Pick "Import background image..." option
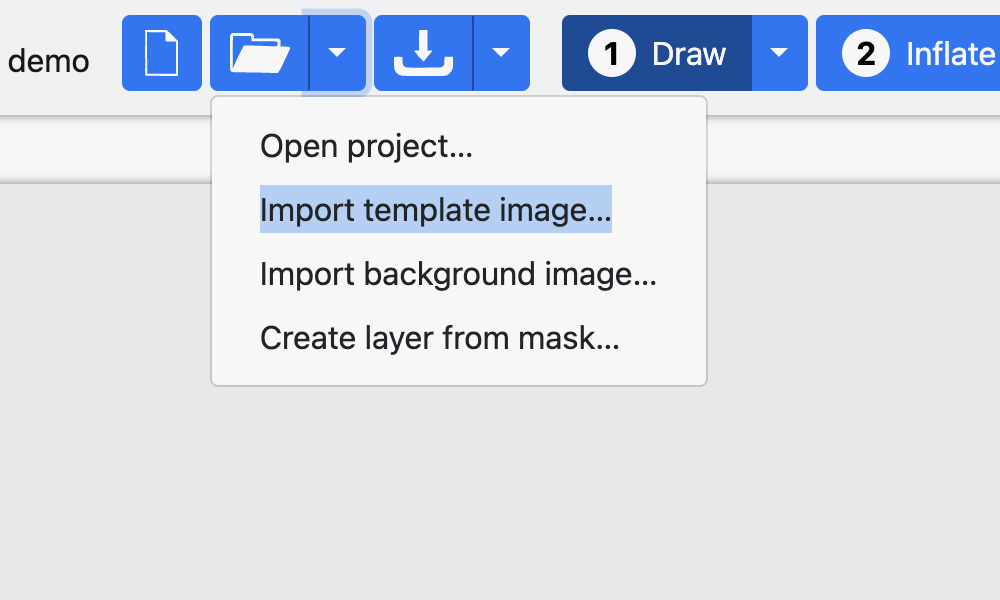 pos(458,274)
